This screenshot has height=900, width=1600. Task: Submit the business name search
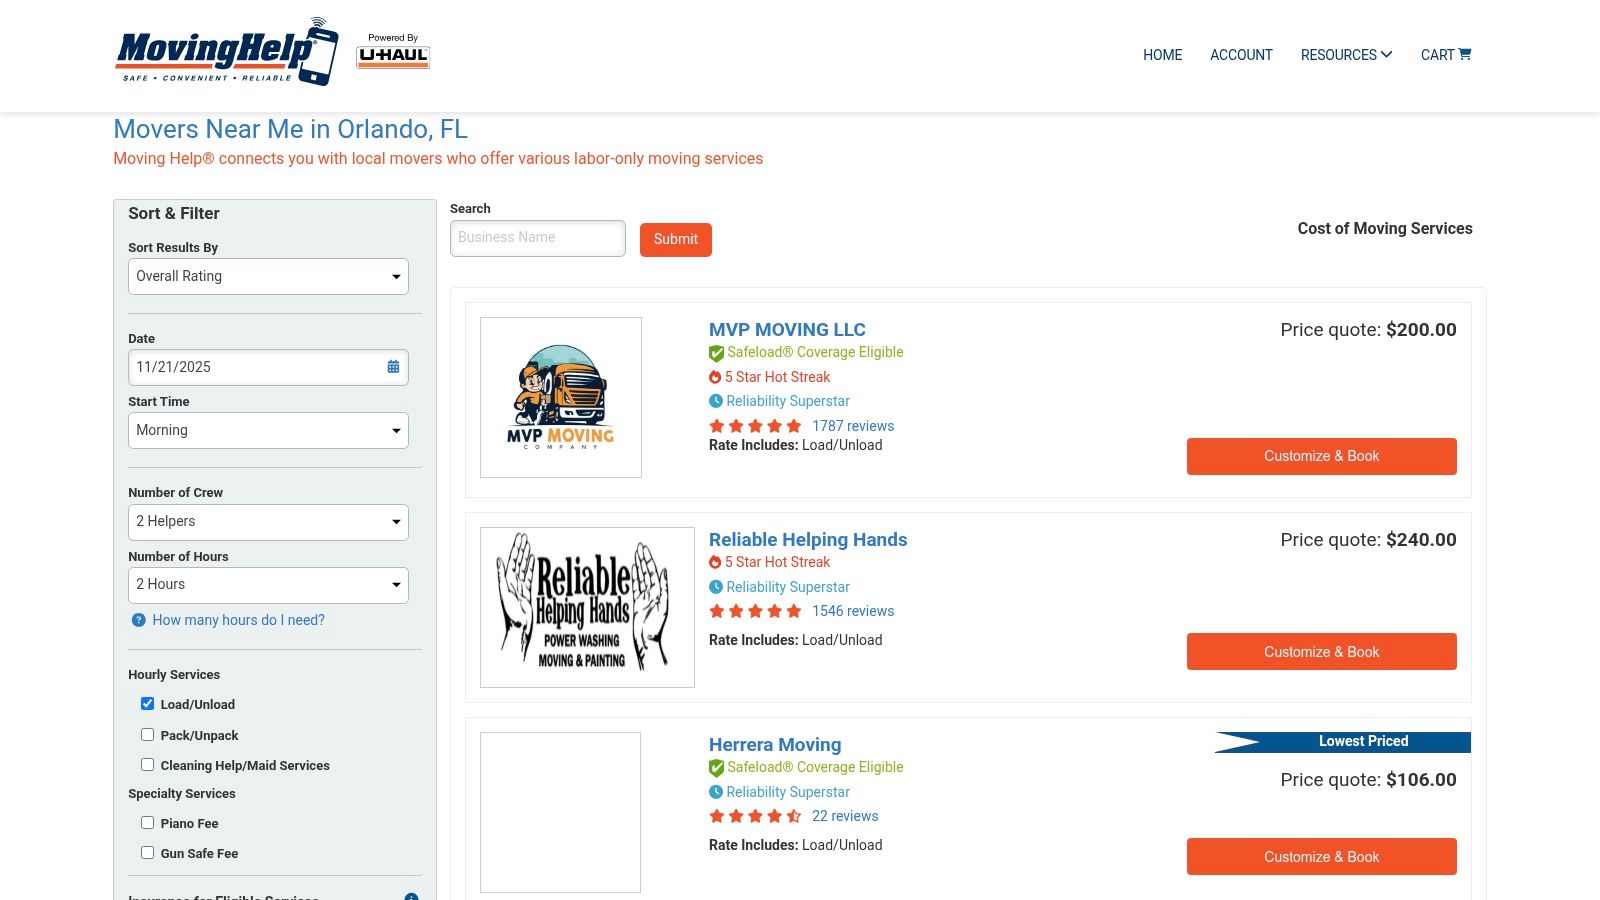pos(676,239)
